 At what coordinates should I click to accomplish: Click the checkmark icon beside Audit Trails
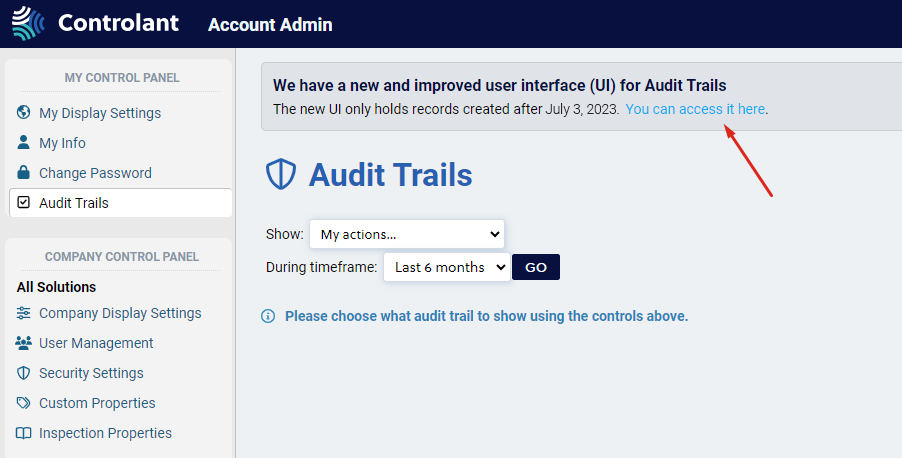[24, 203]
